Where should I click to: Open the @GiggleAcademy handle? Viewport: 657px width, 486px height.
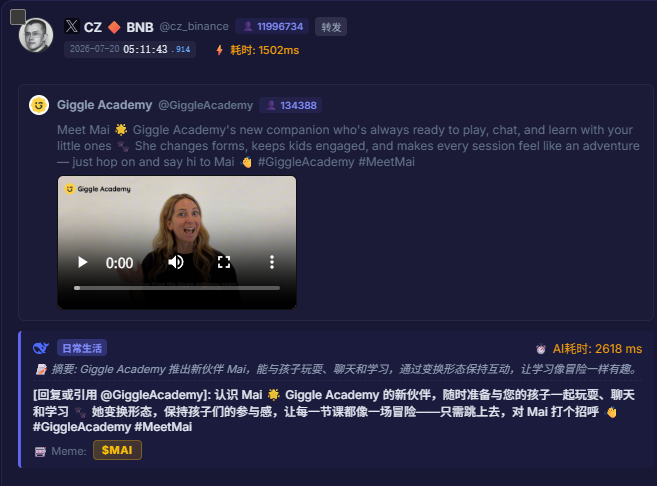tap(205, 105)
